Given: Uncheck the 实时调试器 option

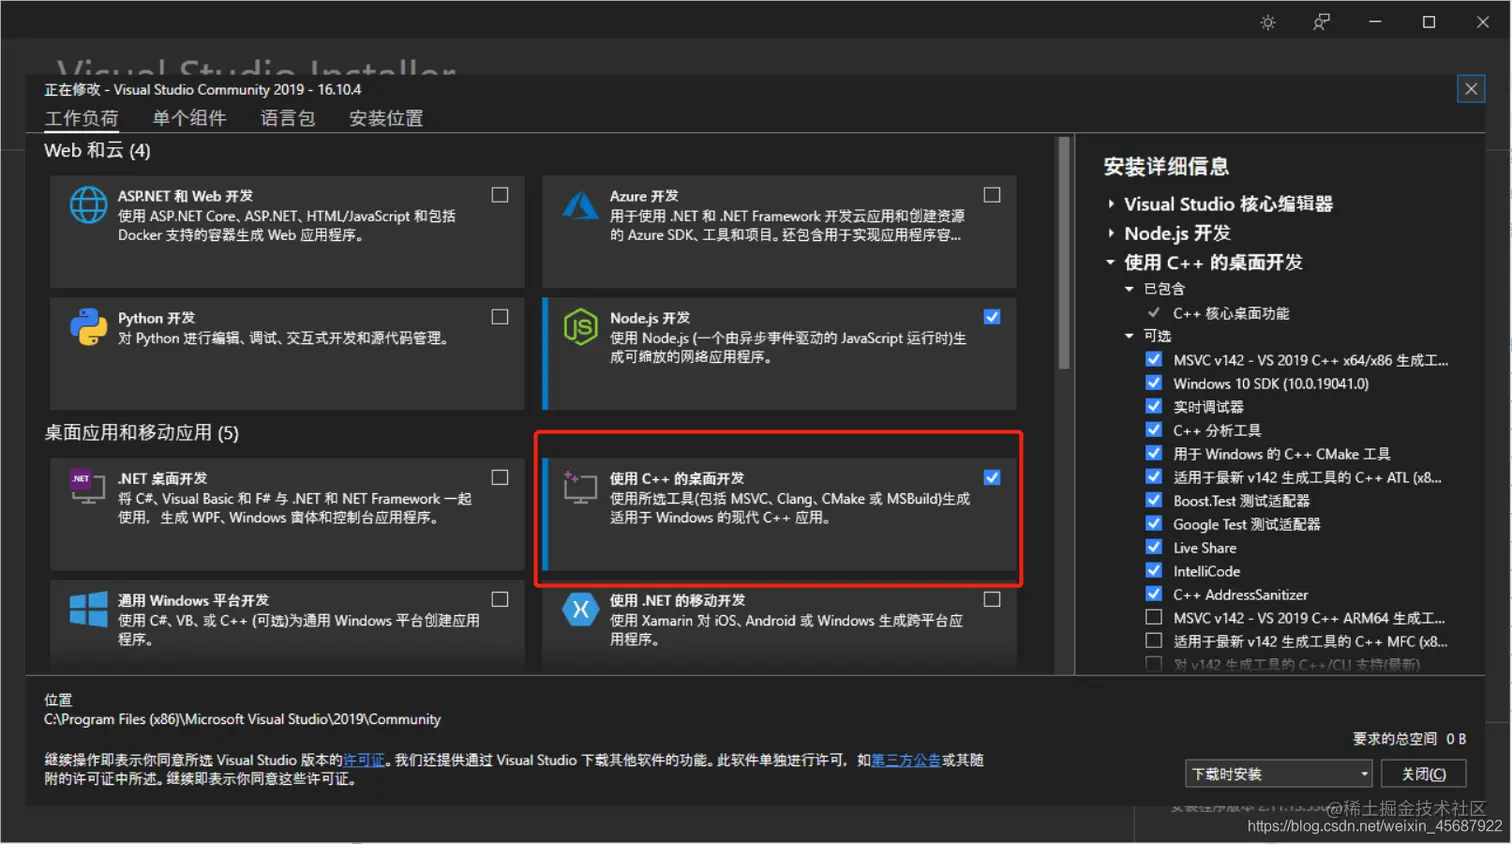Looking at the screenshot, I should pos(1154,406).
